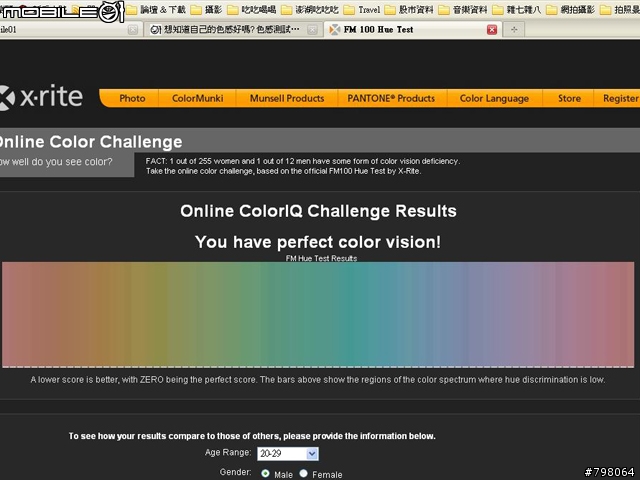
Task: Open the 網拍攝影 bookmark folder
Action: 571,9
